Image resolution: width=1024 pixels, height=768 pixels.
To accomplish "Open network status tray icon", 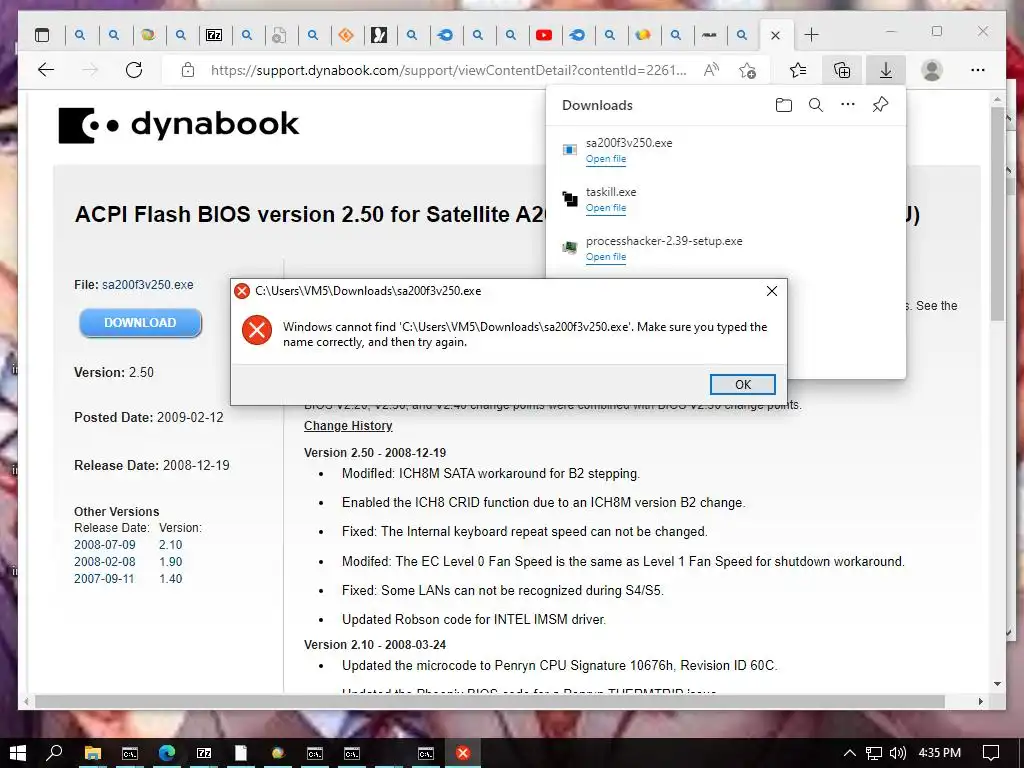I will (874, 753).
